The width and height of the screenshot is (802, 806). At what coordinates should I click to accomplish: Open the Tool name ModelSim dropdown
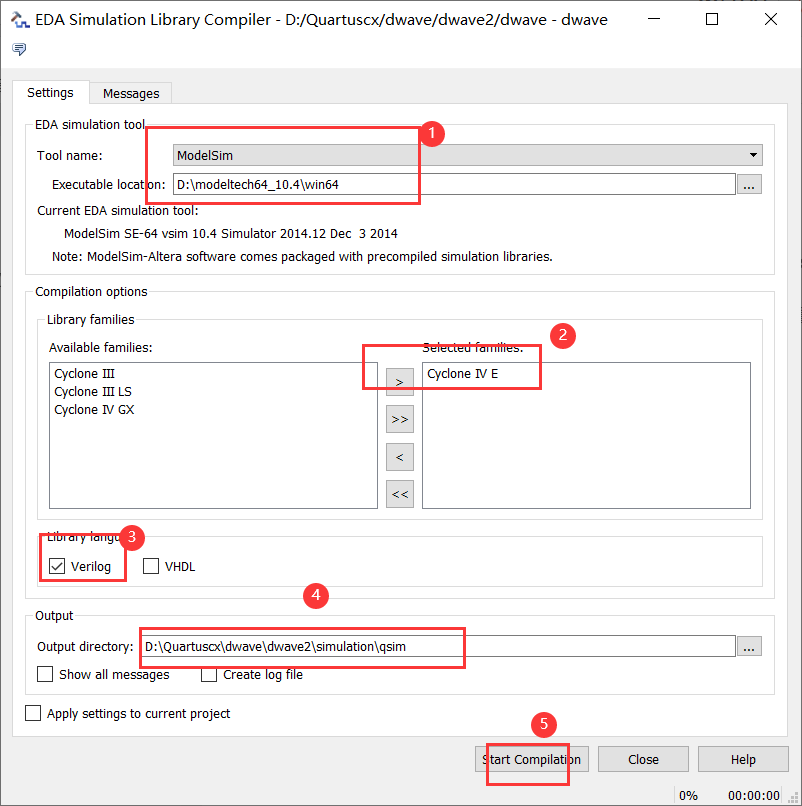point(467,155)
